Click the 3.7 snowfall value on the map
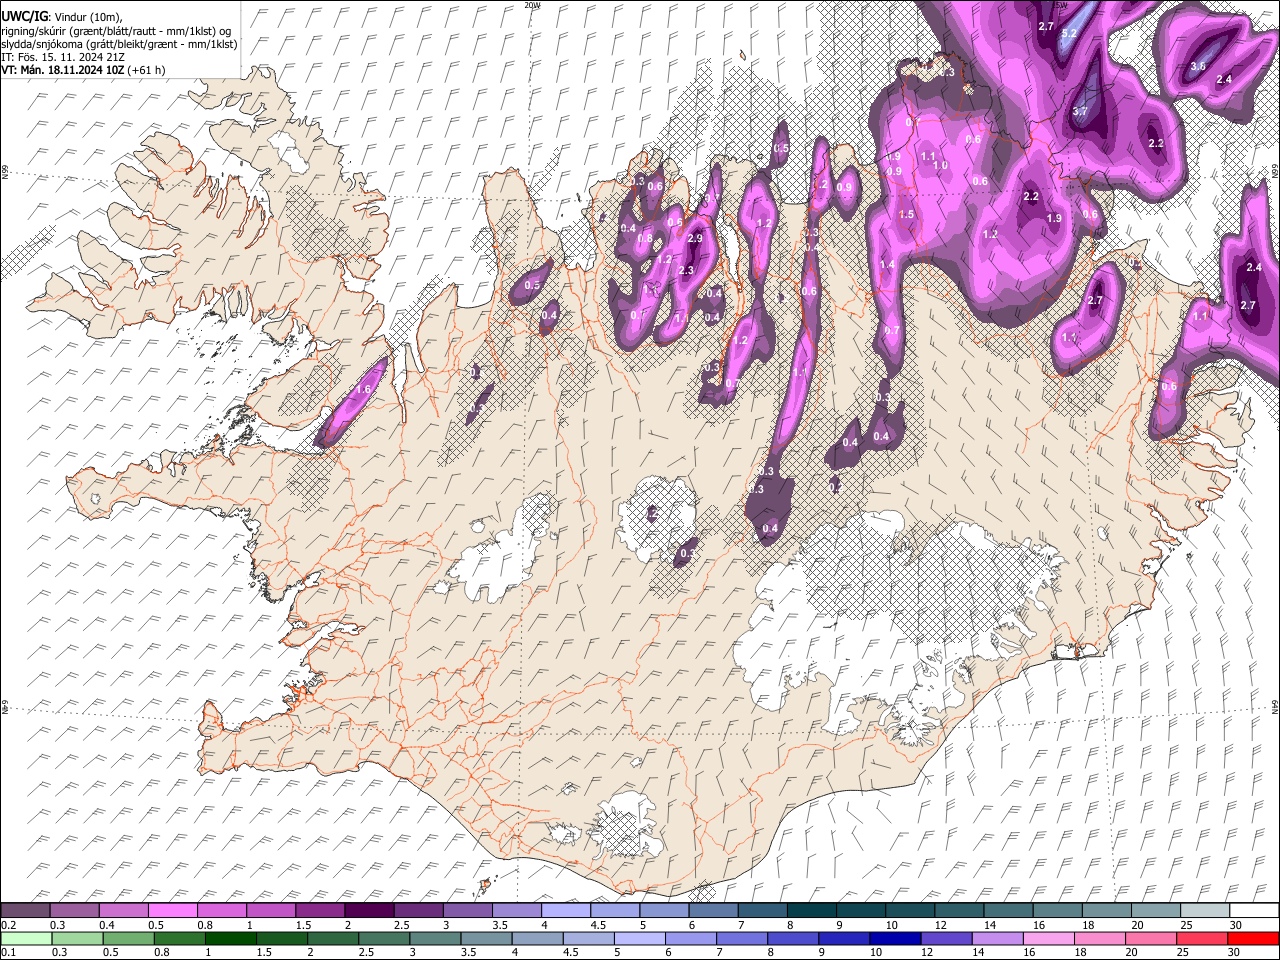1280x960 pixels. [1080, 112]
